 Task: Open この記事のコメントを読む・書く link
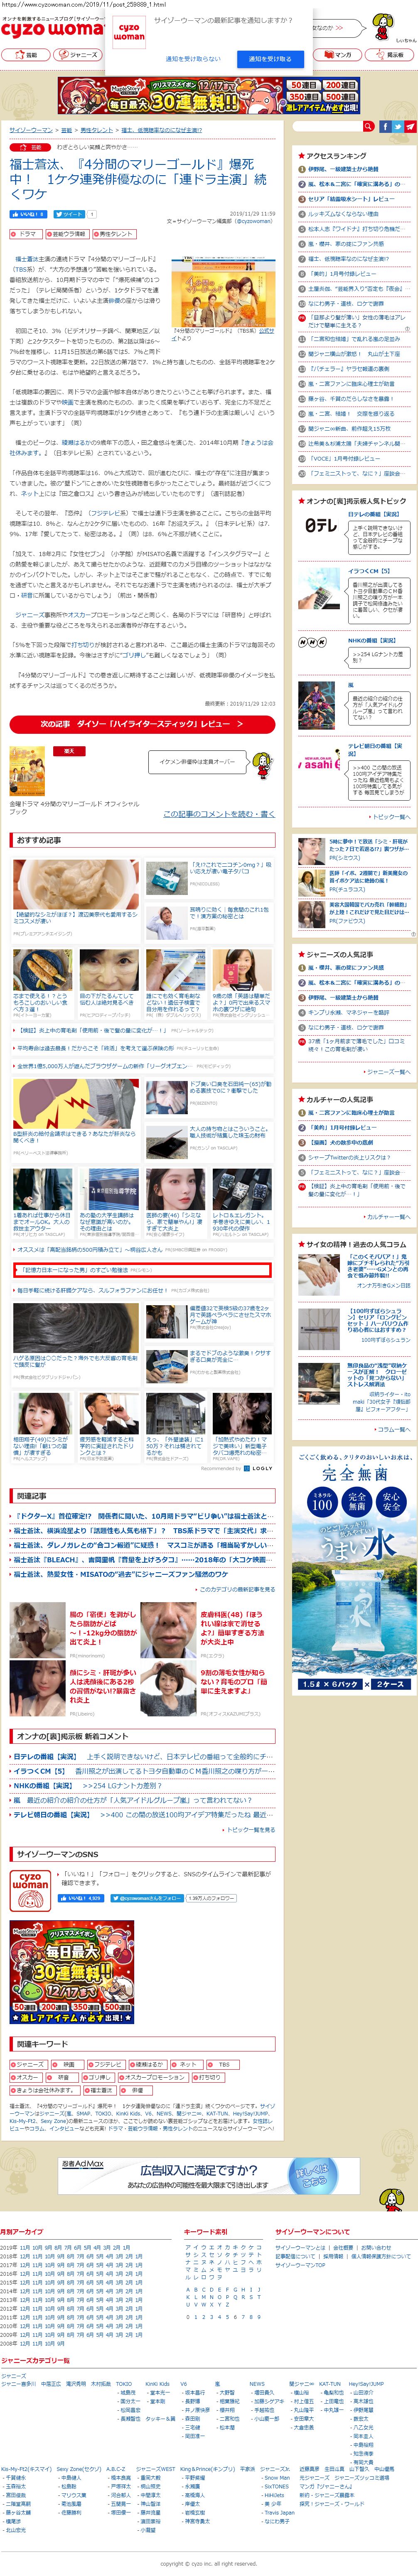[x=218, y=814]
